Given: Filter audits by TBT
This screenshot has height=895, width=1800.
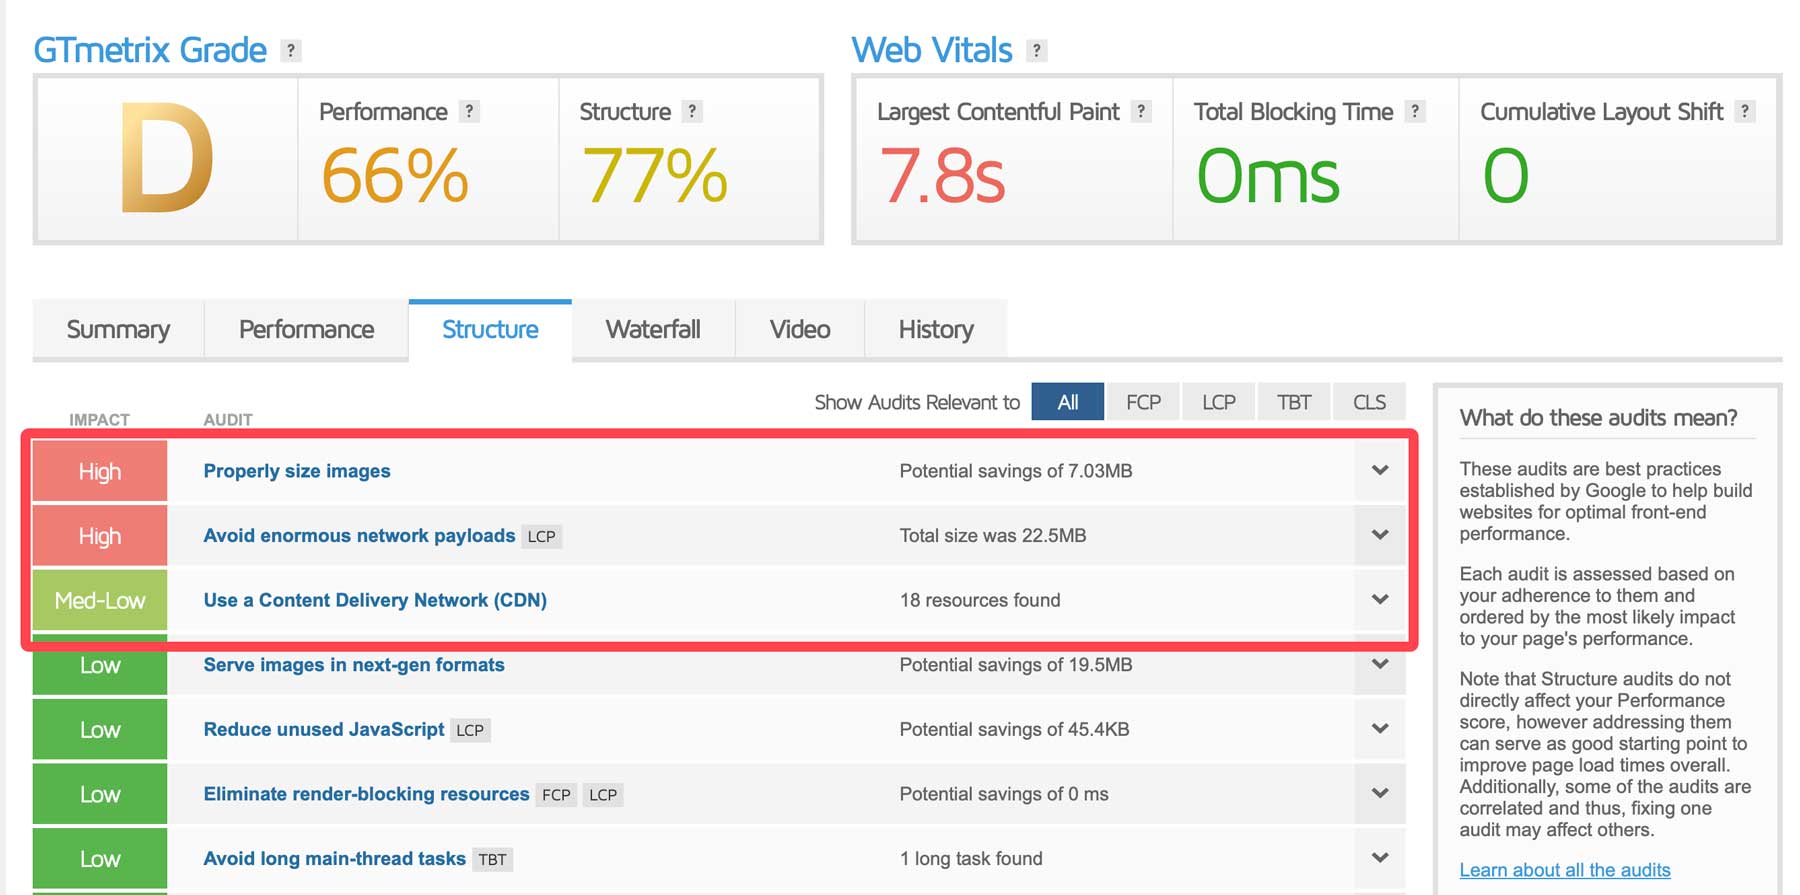Looking at the screenshot, I should pos(1293,402).
